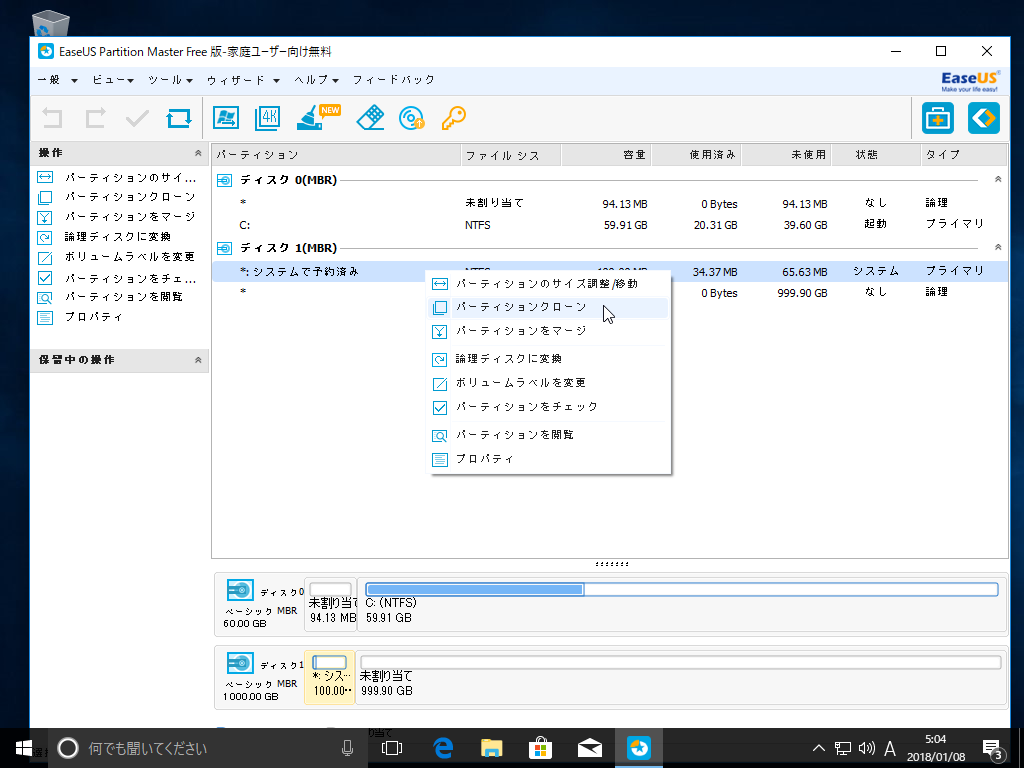Screen dimensions: 1024x768
Task: Choose パーティションのサイズ調整/移動 from the context menu
Action: point(548,283)
